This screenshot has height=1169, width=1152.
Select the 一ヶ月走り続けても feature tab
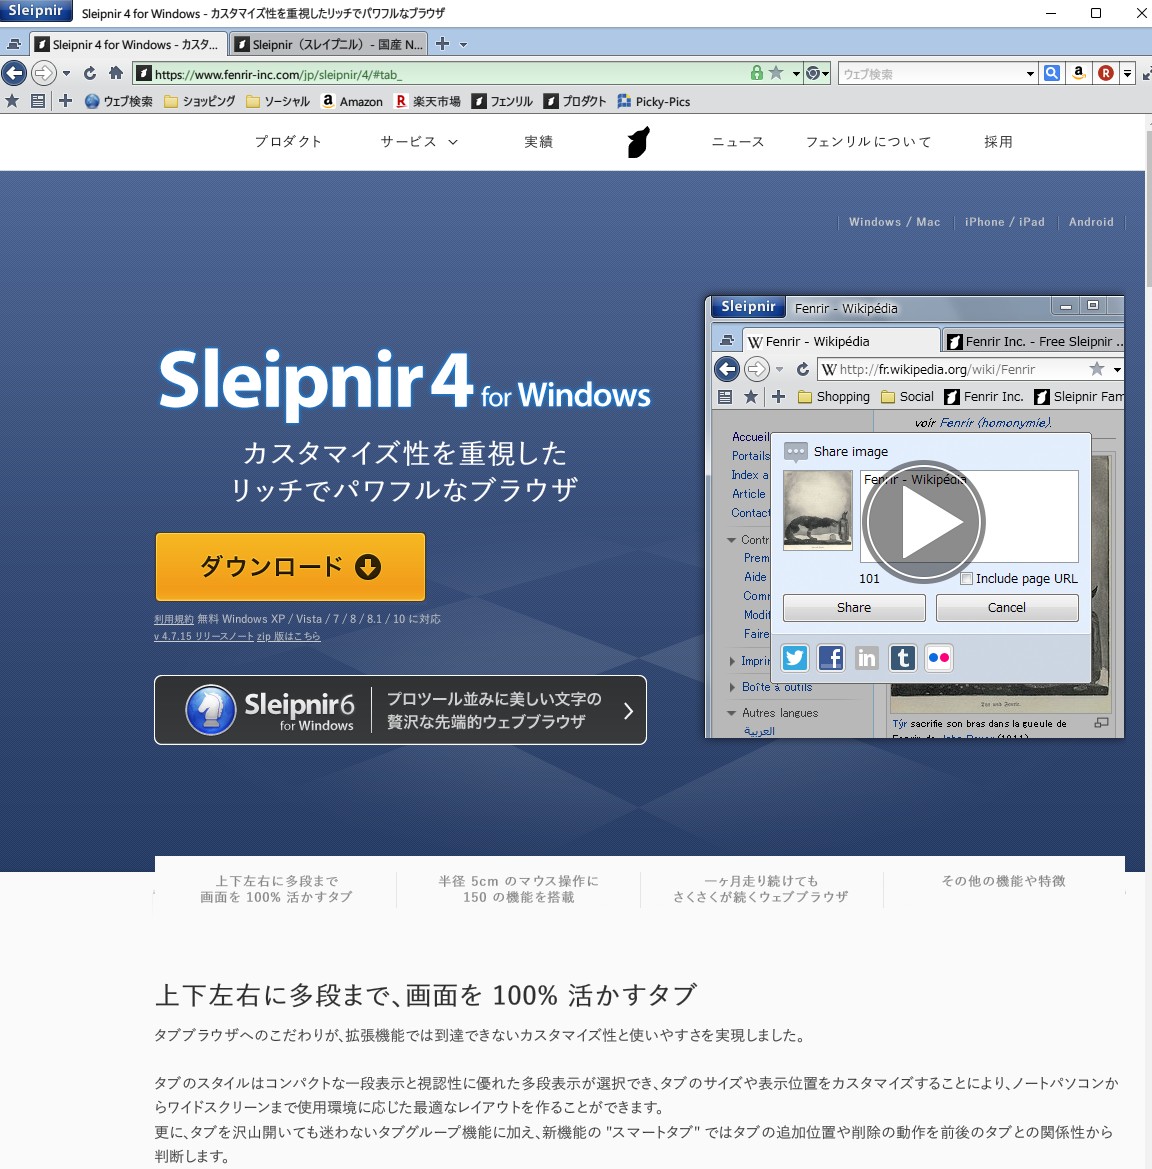tap(761, 889)
